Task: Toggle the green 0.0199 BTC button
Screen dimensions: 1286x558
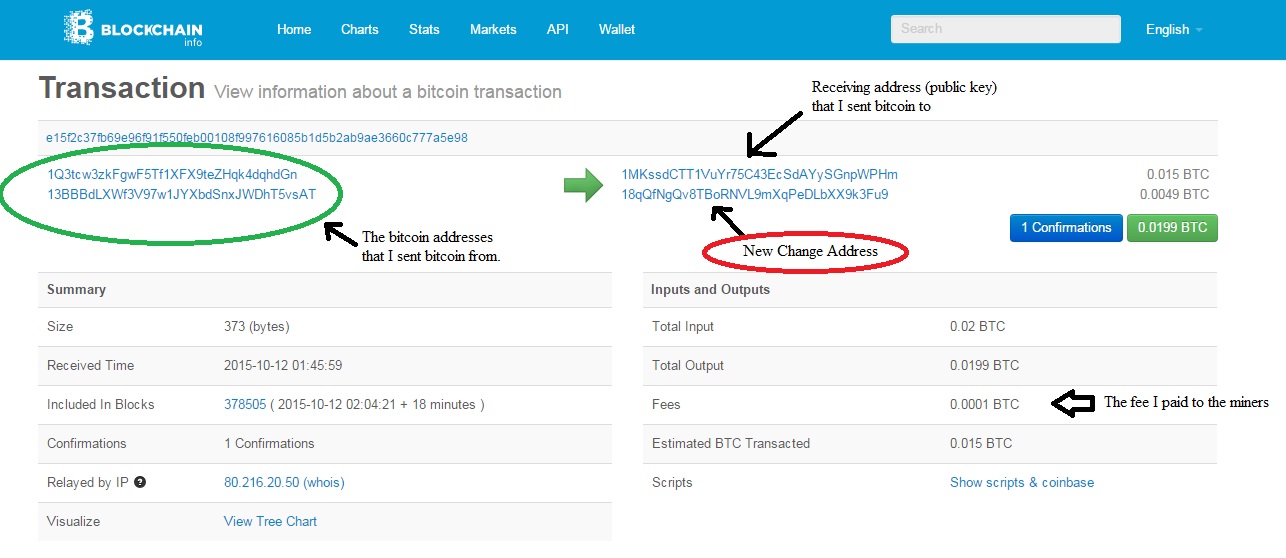Action: tap(1172, 227)
